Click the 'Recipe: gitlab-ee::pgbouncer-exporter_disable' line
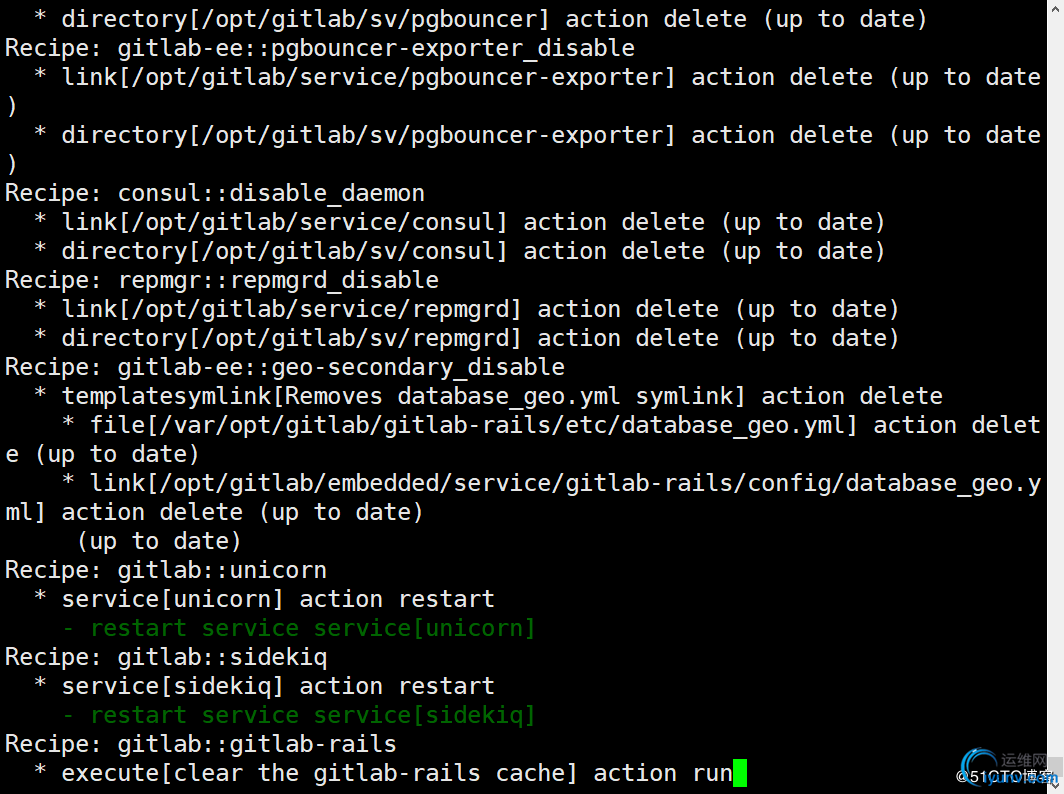The image size is (1064, 794). 320,48
